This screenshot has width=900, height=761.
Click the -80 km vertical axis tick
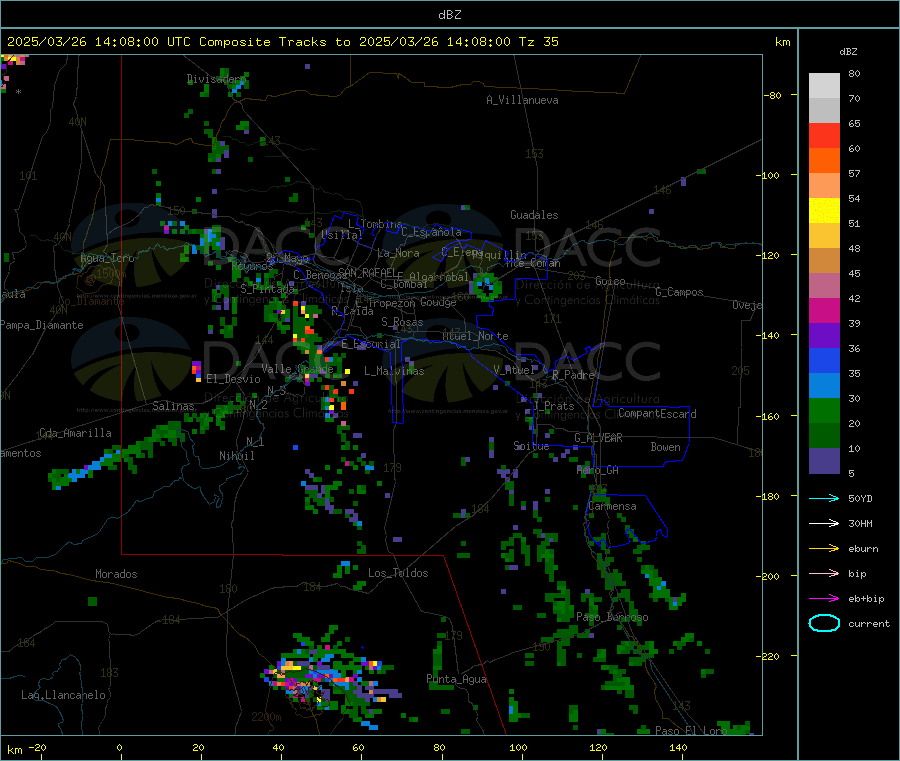tap(775, 95)
